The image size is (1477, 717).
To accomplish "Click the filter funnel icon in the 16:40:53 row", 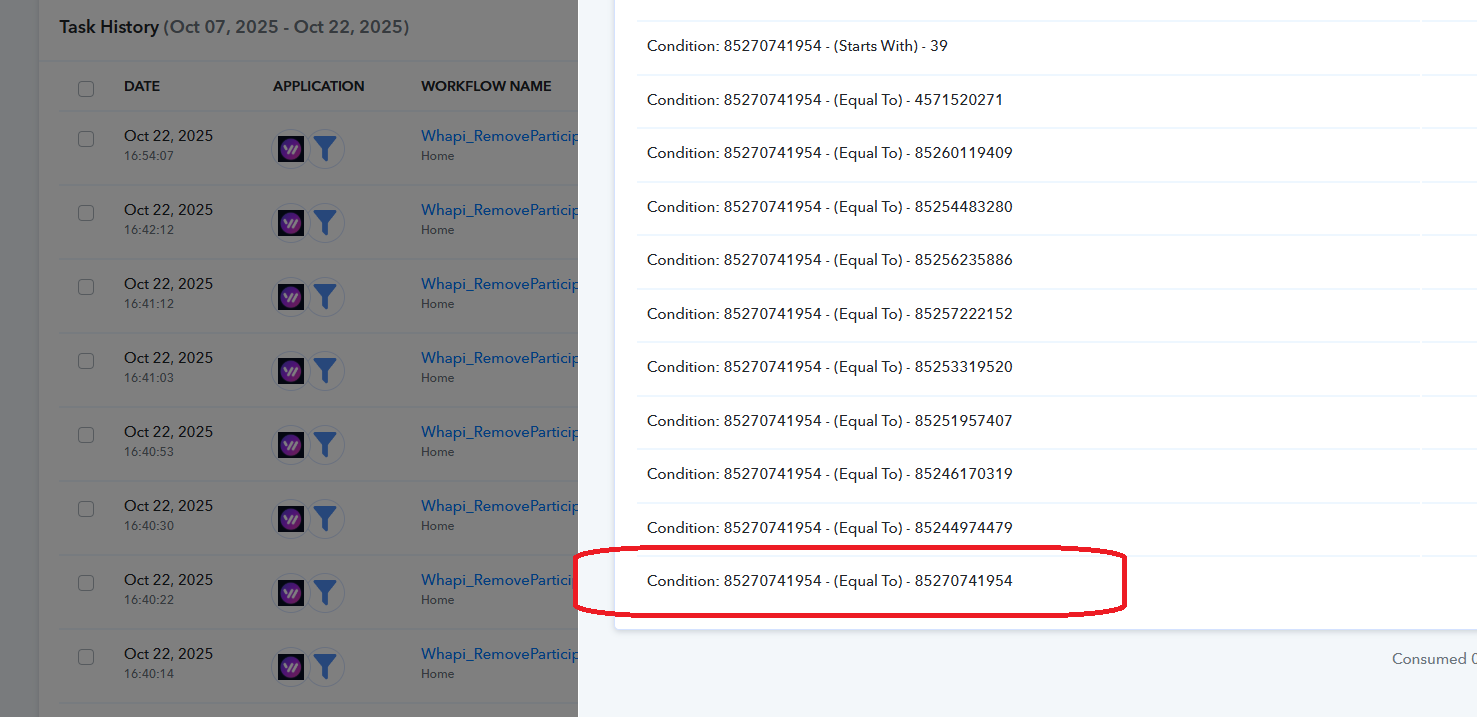I will (x=324, y=445).
